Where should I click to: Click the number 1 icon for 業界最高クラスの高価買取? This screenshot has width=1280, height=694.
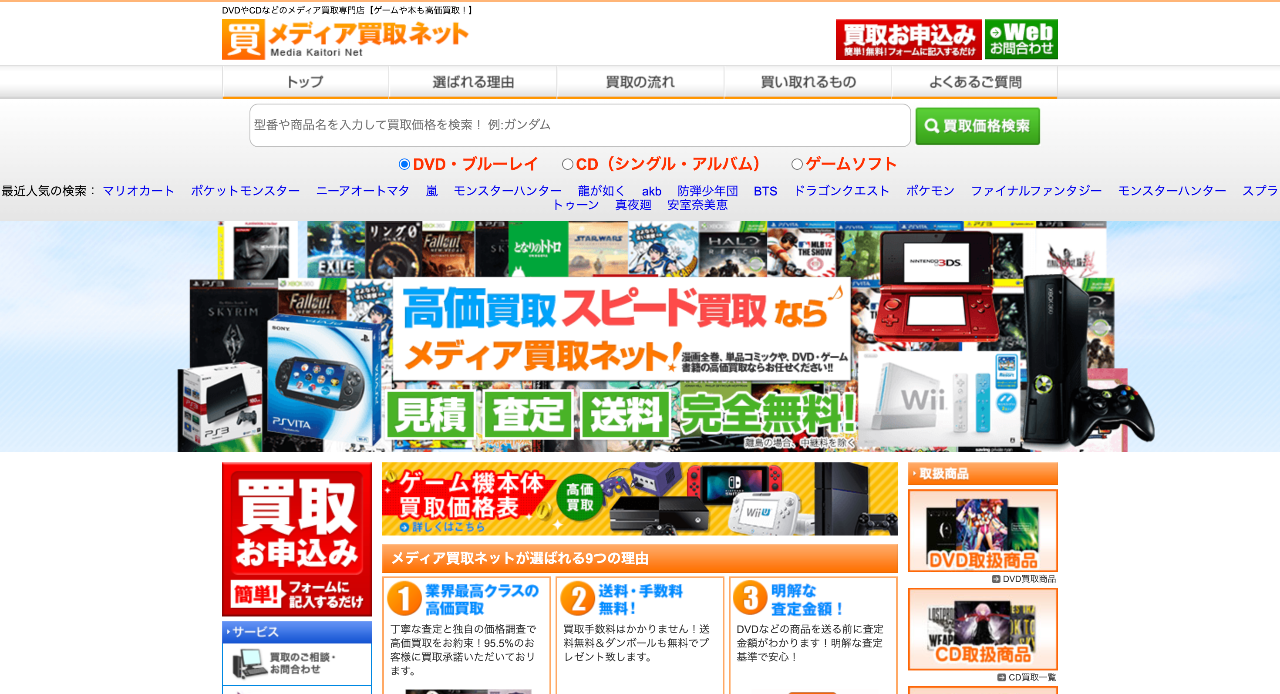coord(404,599)
